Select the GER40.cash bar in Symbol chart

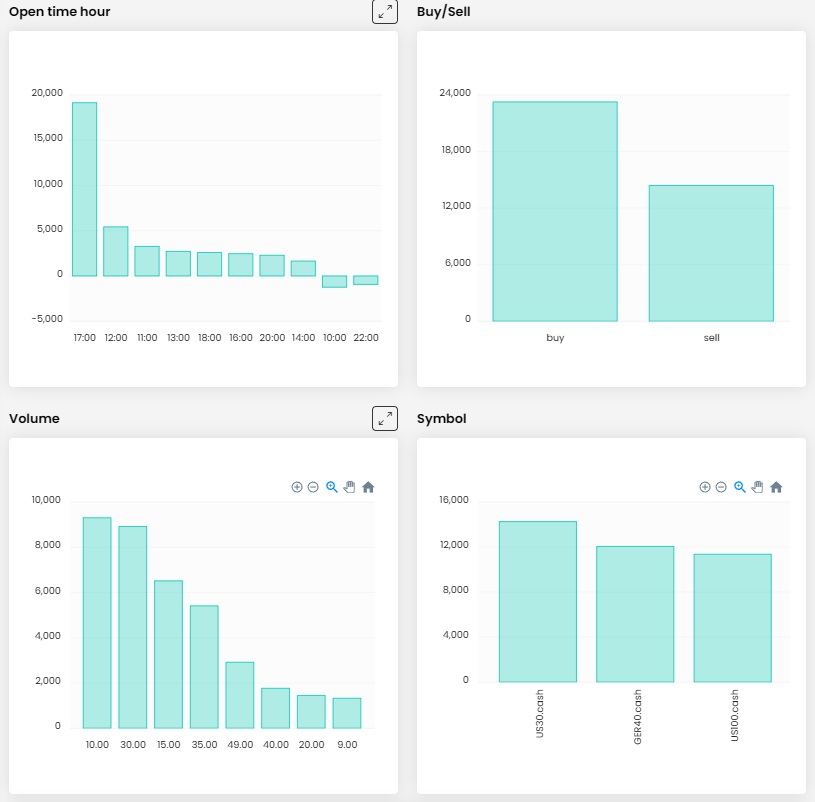(x=635, y=614)
